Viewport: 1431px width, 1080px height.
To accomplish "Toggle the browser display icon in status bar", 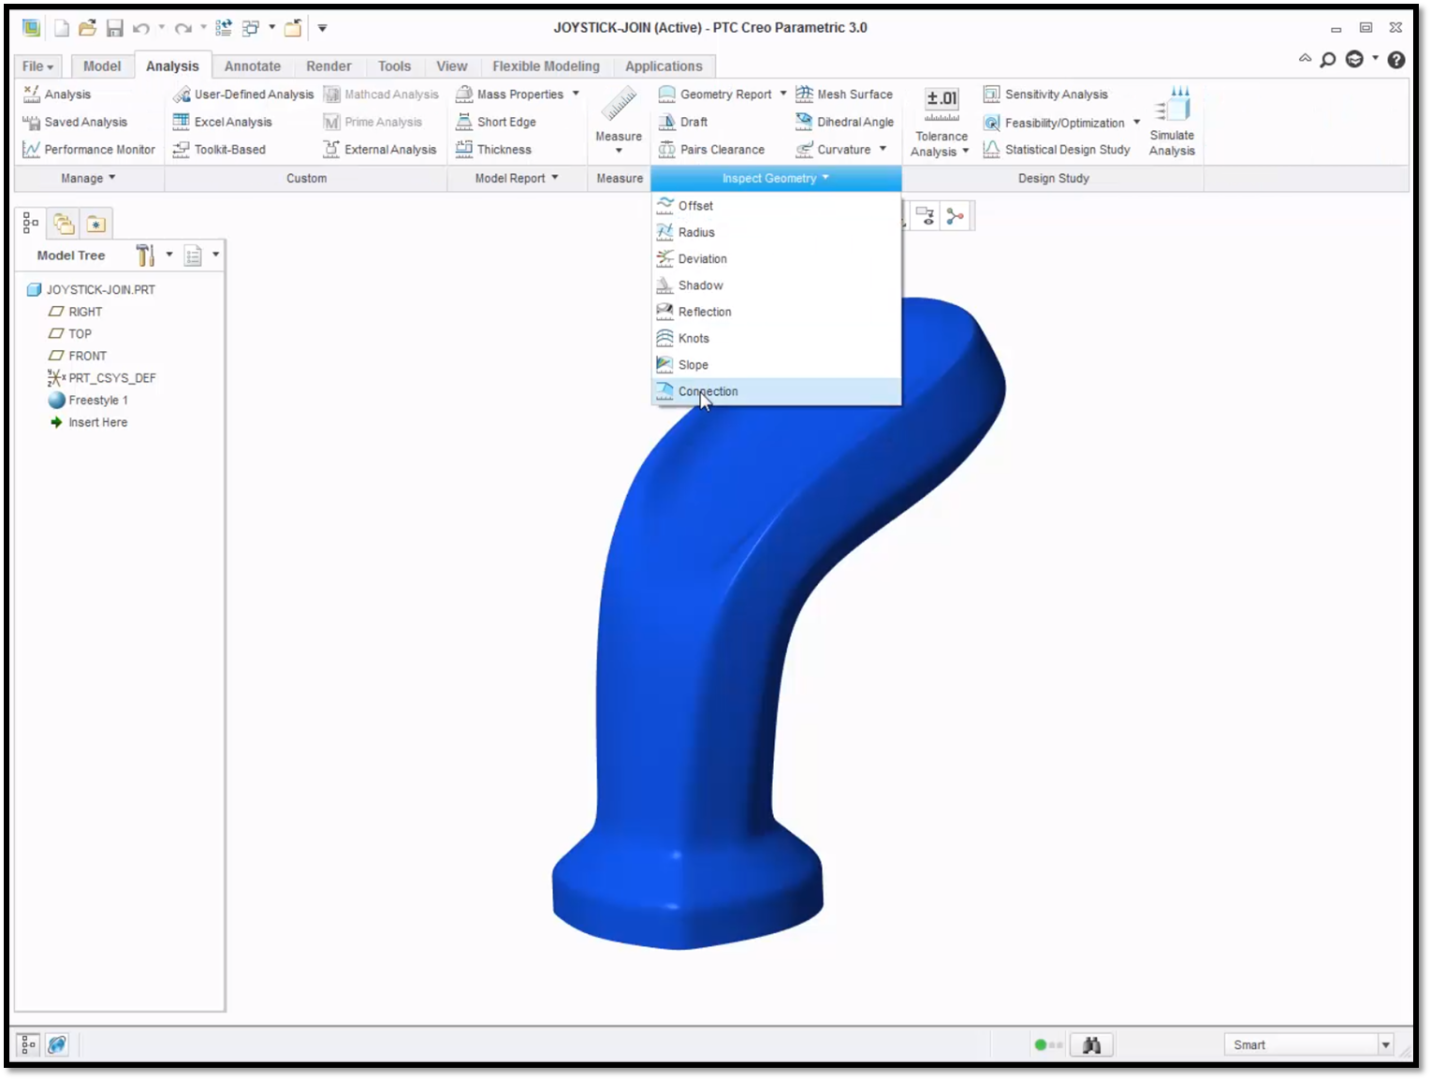I will click(57, 1045).
